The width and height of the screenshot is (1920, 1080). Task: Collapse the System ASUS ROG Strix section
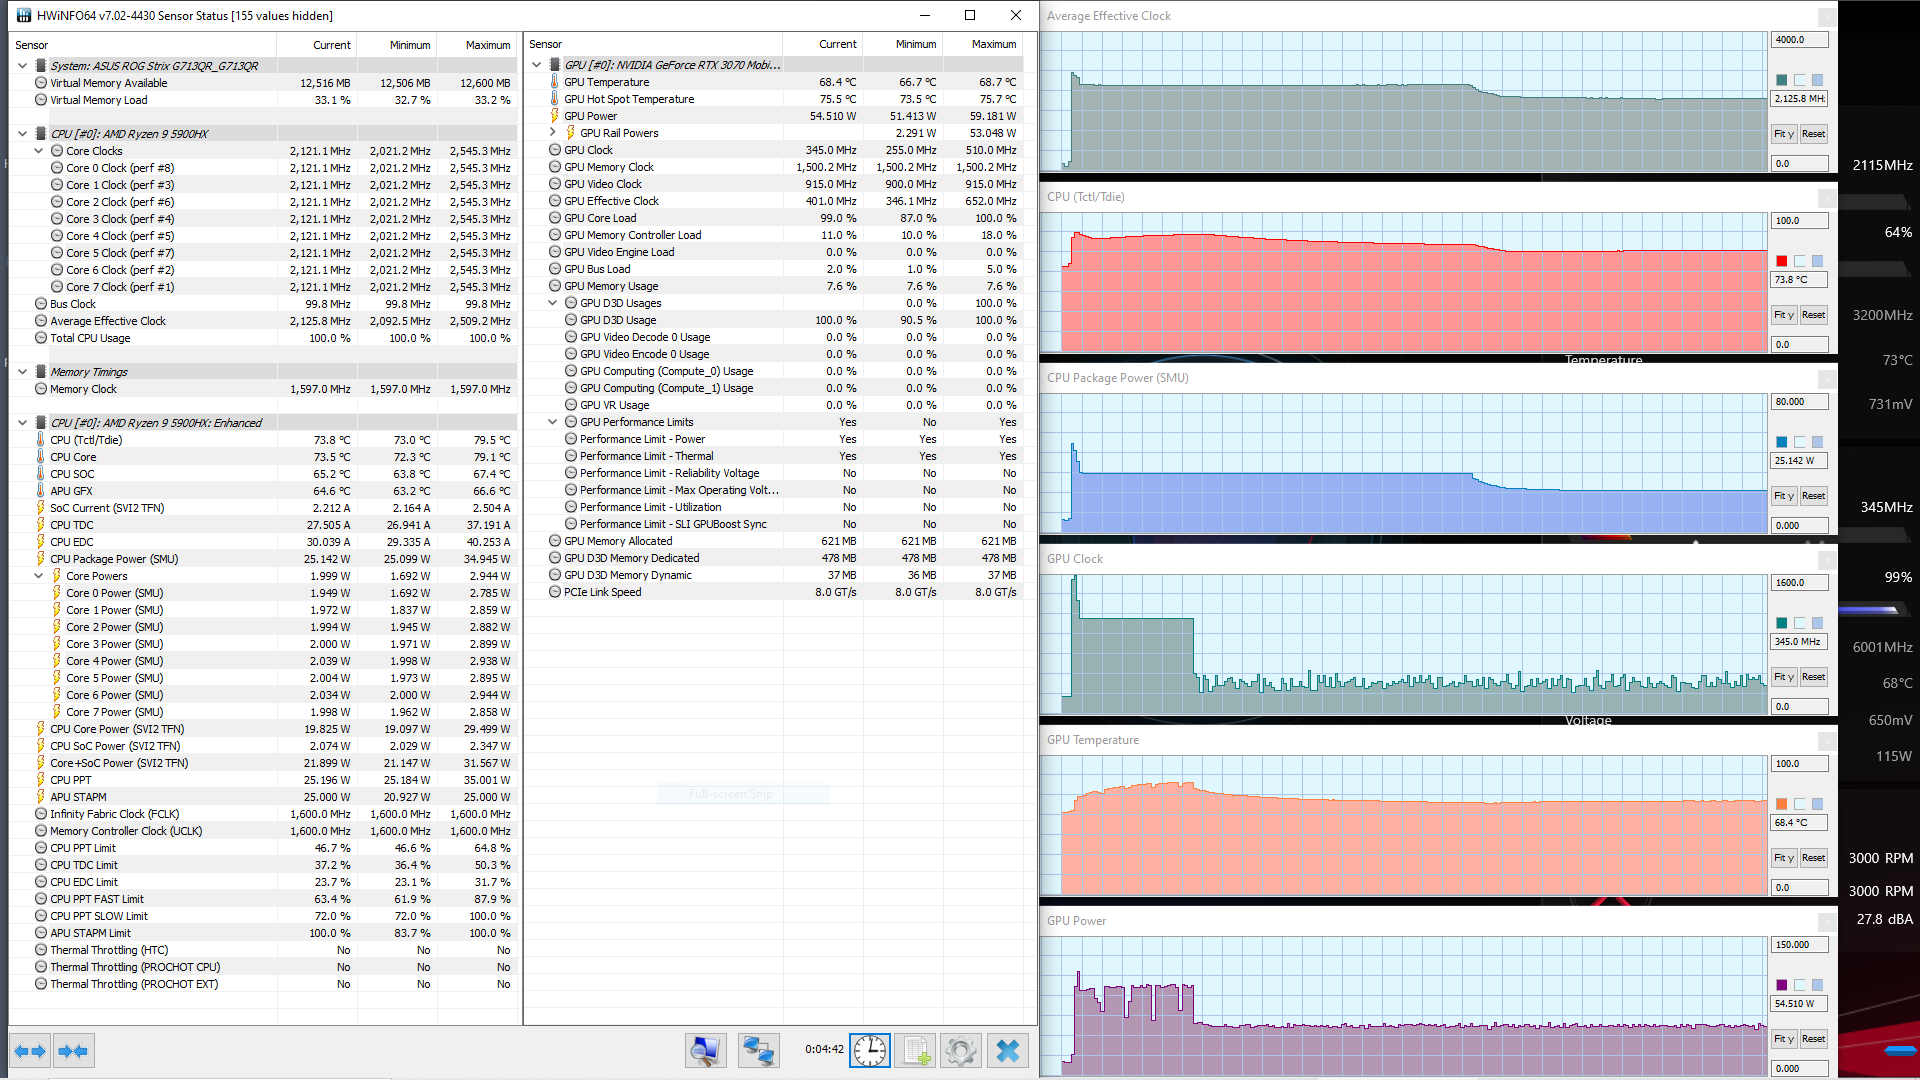[x=22, y=66]
